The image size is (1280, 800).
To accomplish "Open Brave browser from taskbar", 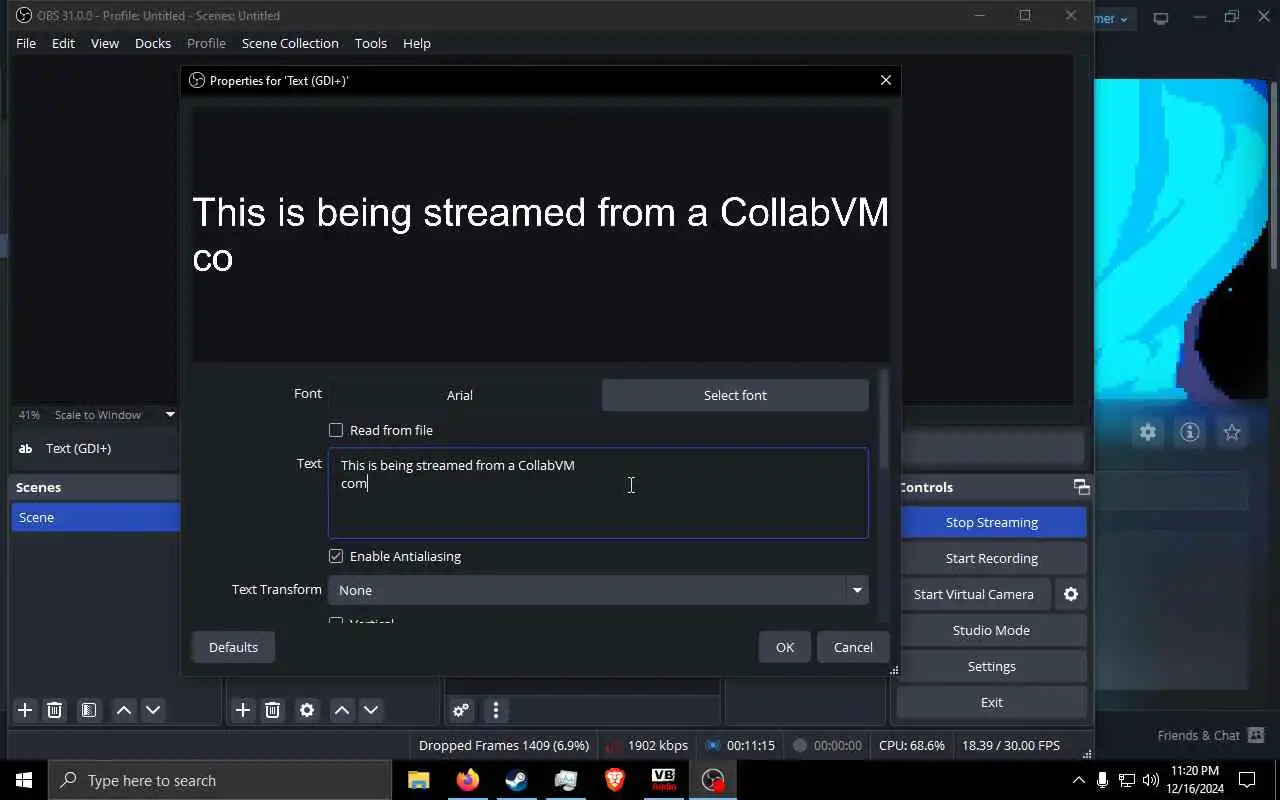I will 614,780.
